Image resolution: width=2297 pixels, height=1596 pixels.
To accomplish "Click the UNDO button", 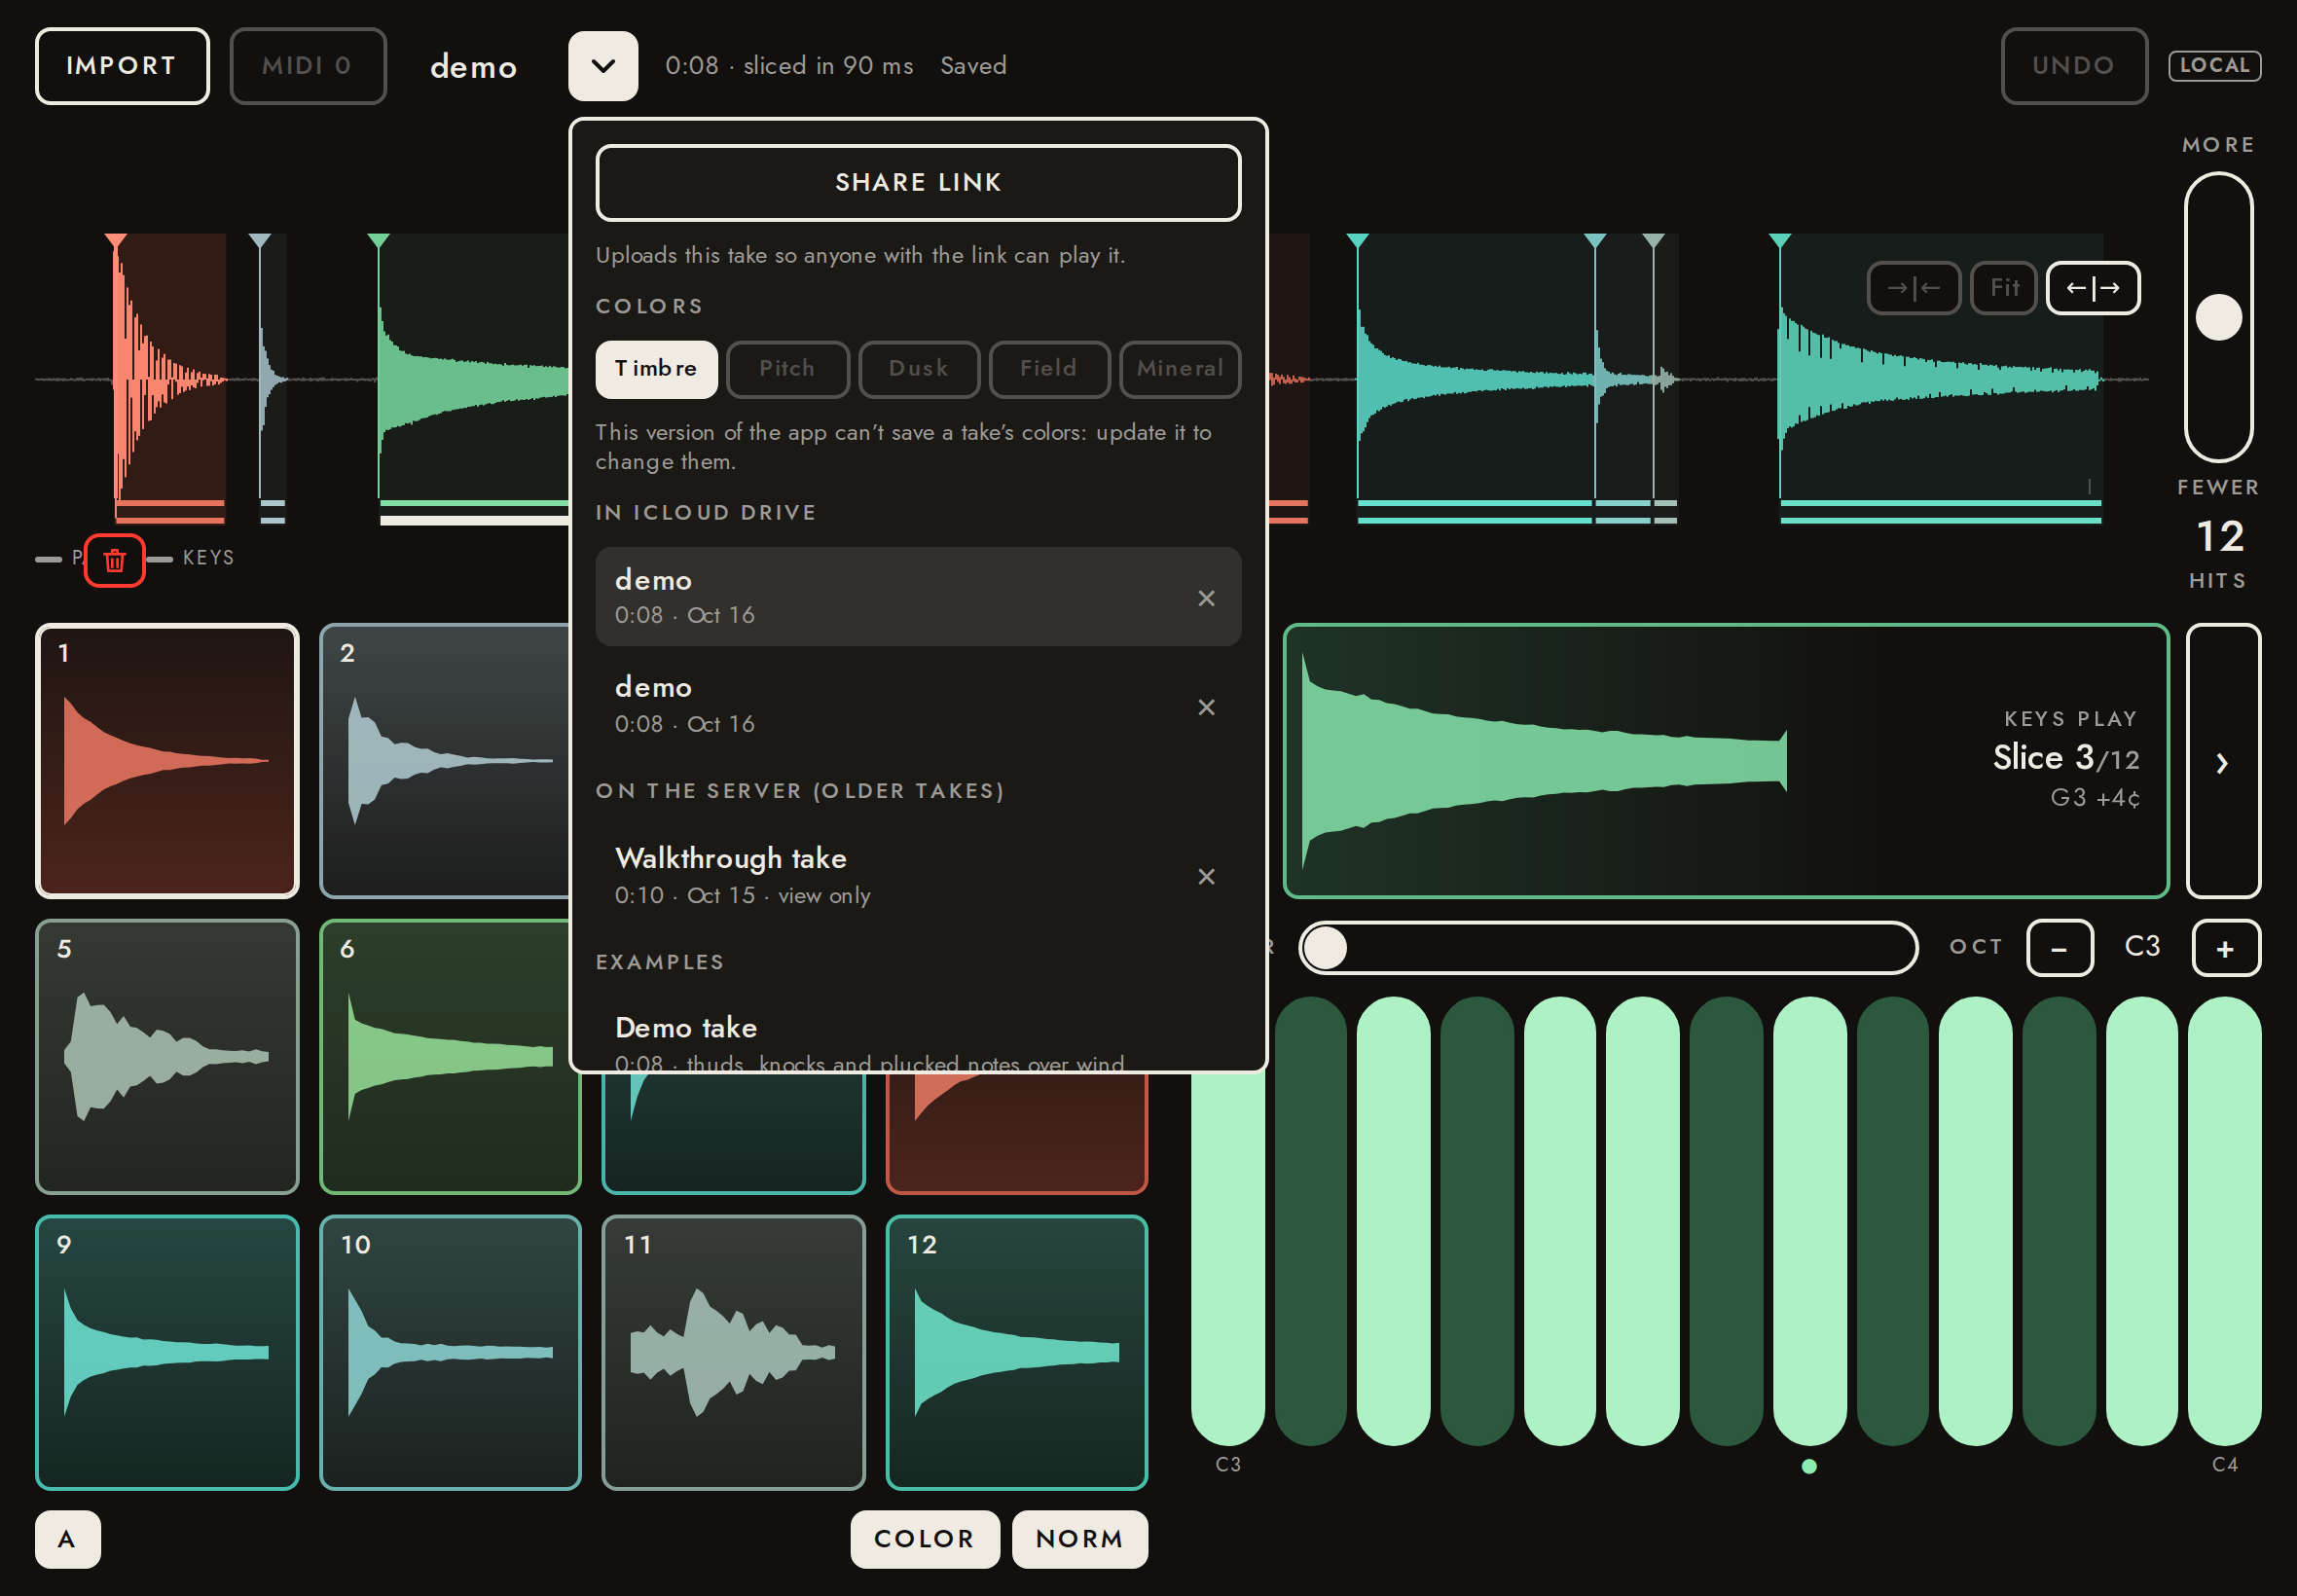I will pyautogui.click(x=2073, y=66).
